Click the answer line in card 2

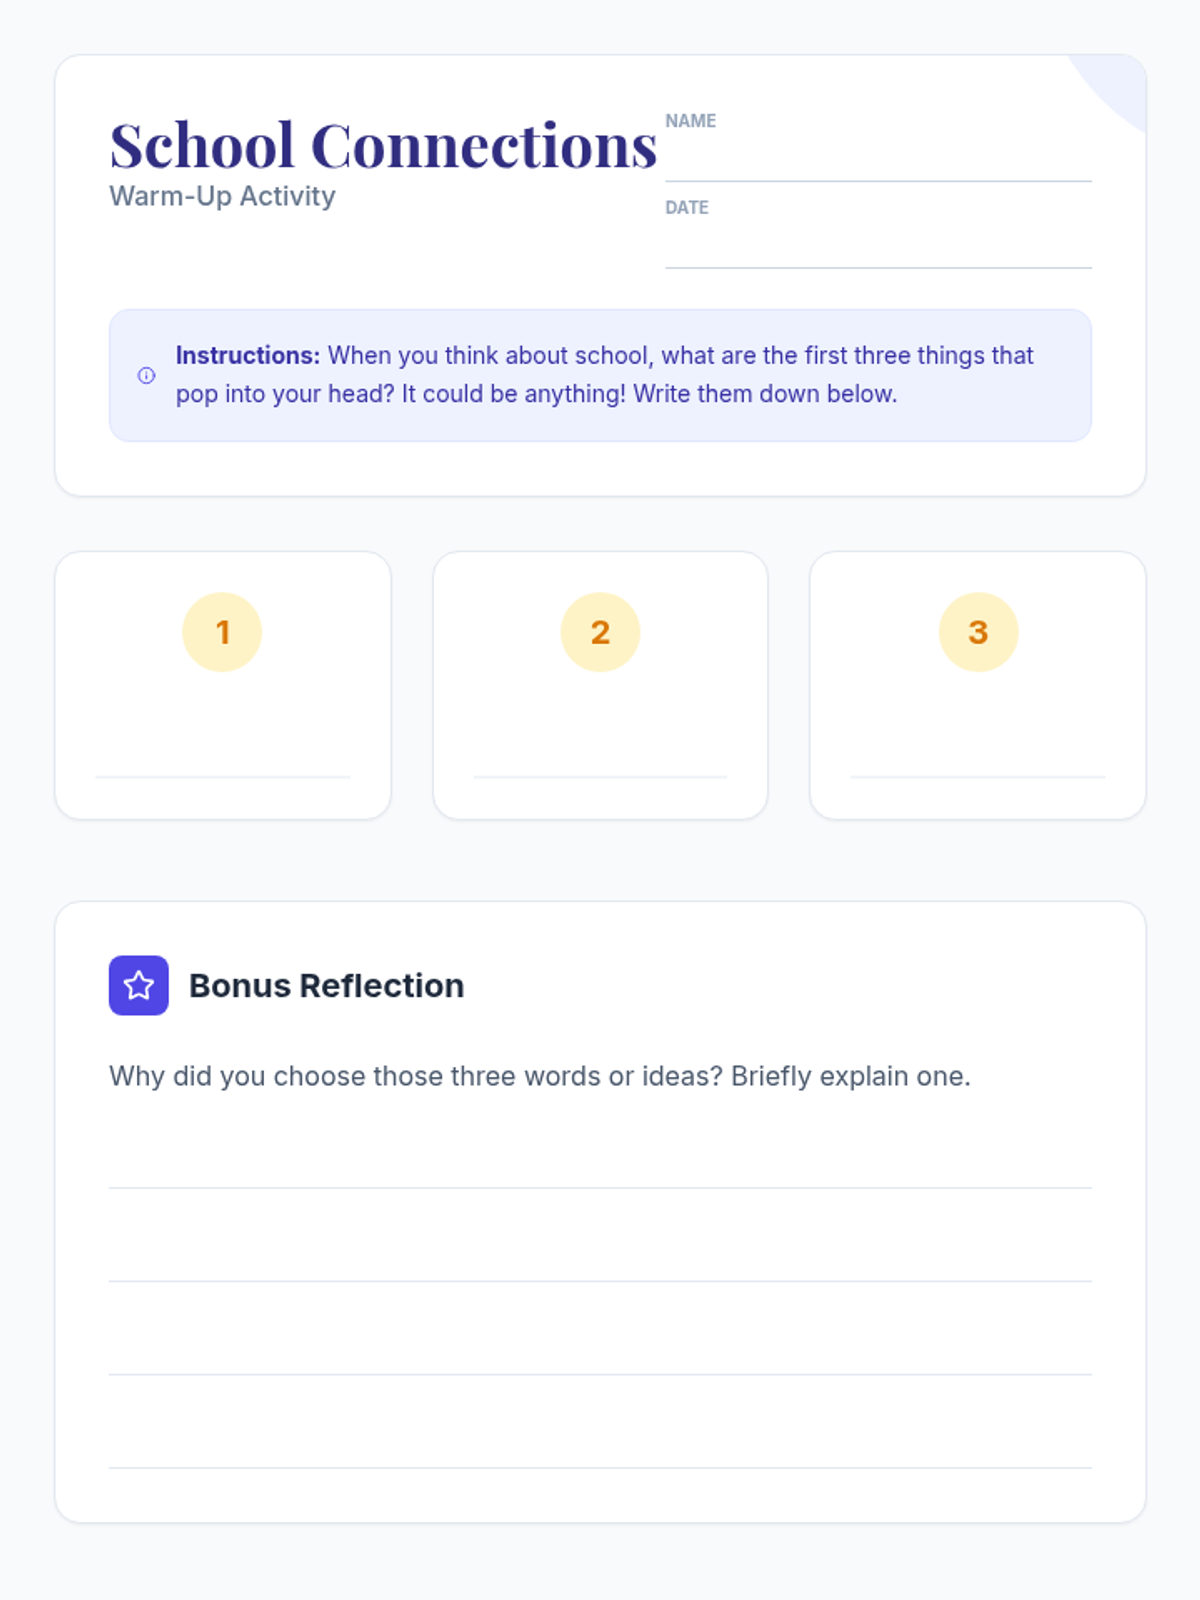coord(600,775)
